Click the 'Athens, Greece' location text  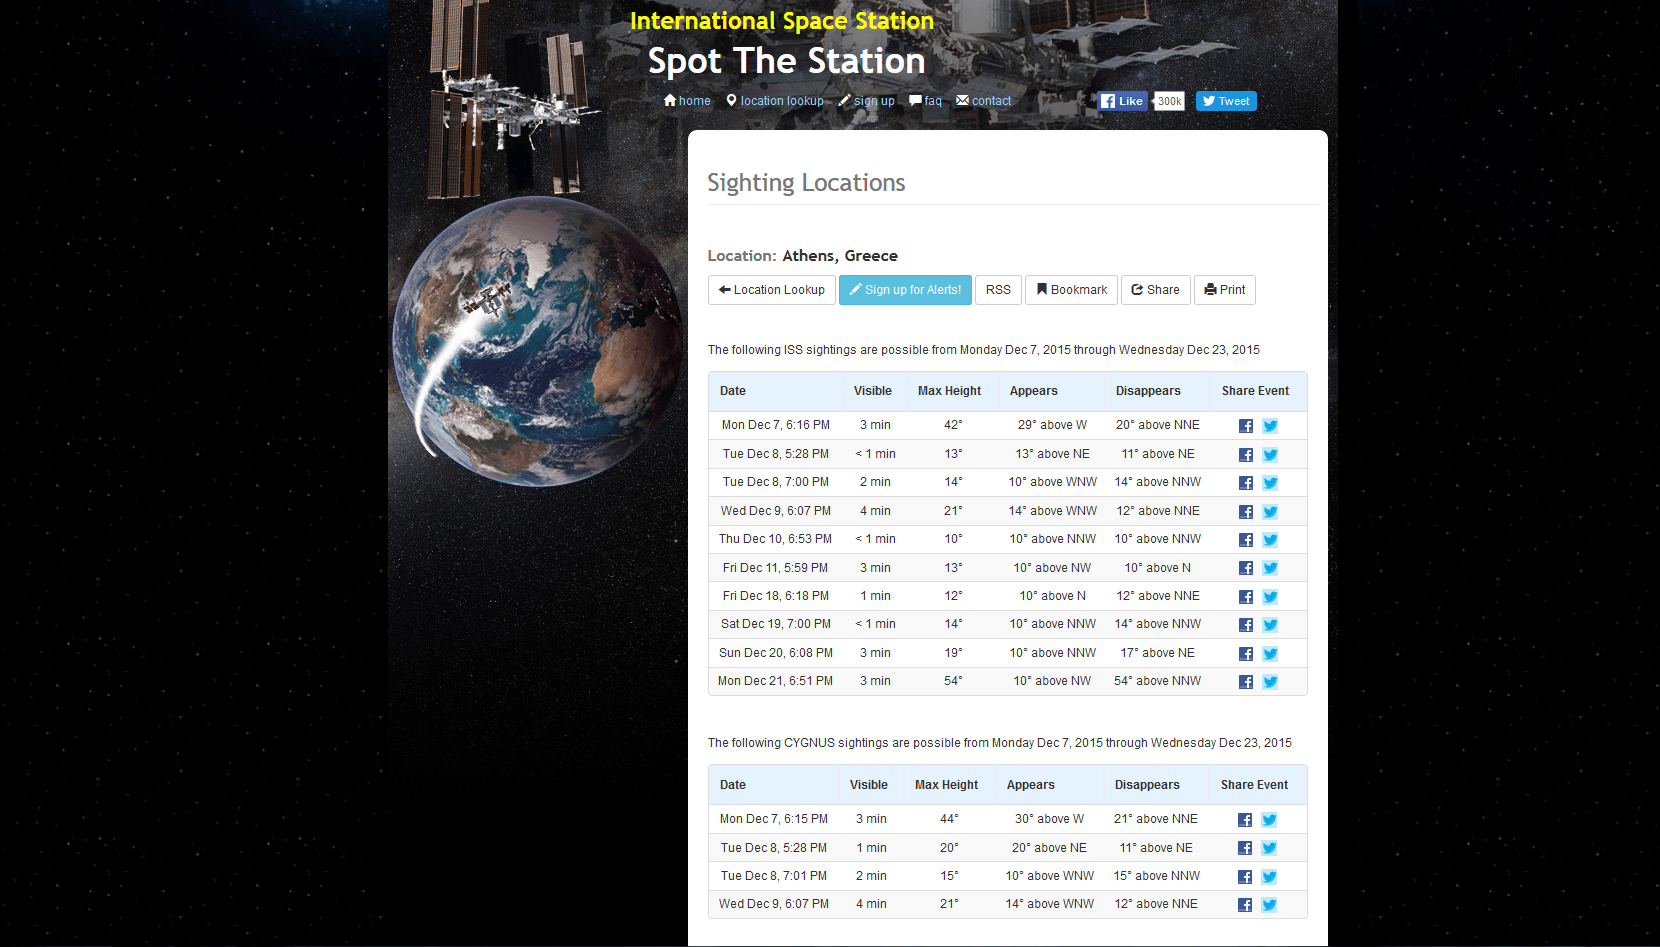(840, 256)
